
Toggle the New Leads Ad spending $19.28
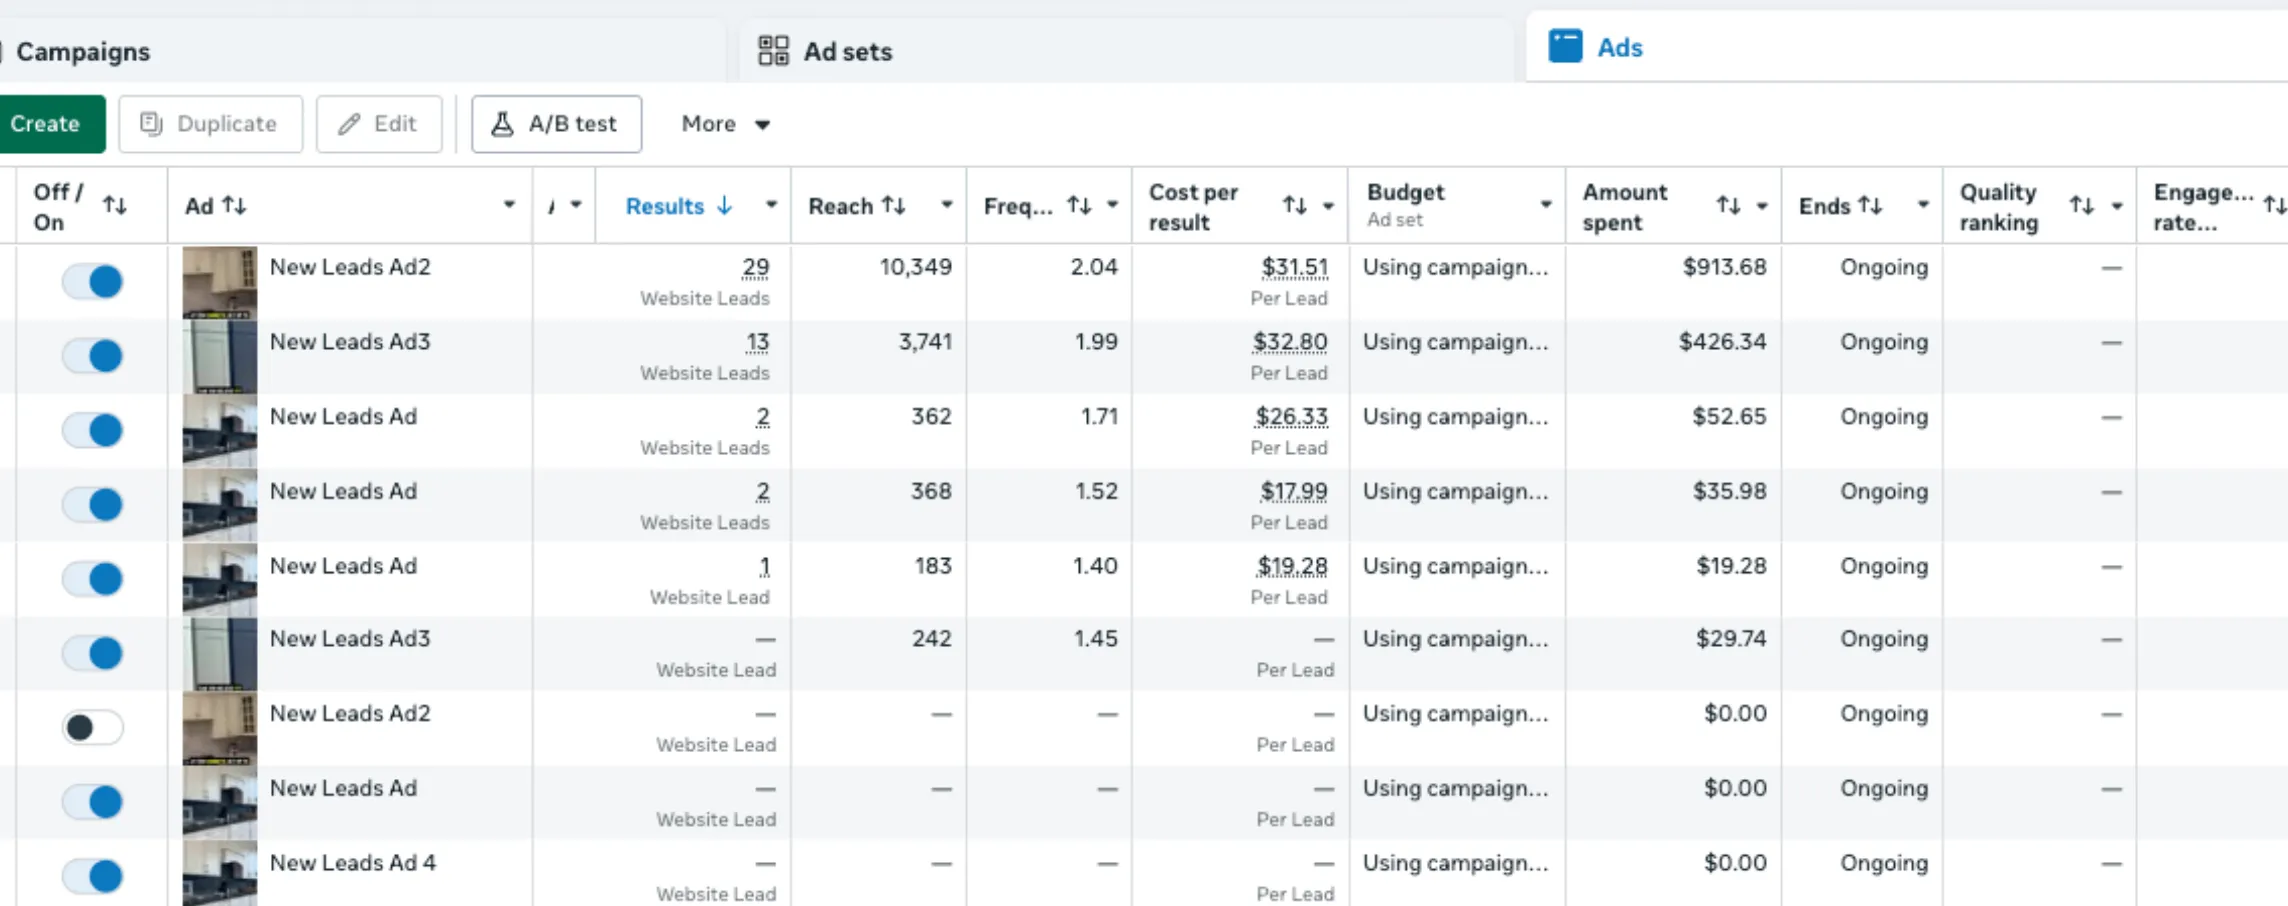pos(93,579)
